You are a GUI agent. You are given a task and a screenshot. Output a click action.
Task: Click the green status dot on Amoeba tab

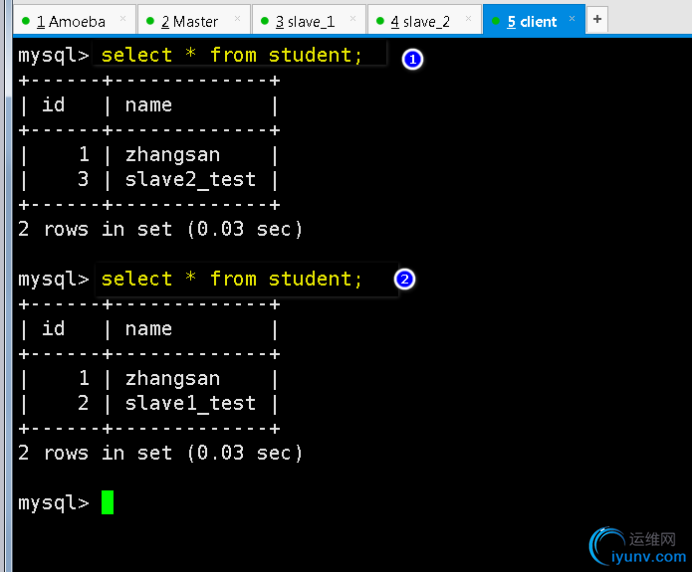point(26,21)
